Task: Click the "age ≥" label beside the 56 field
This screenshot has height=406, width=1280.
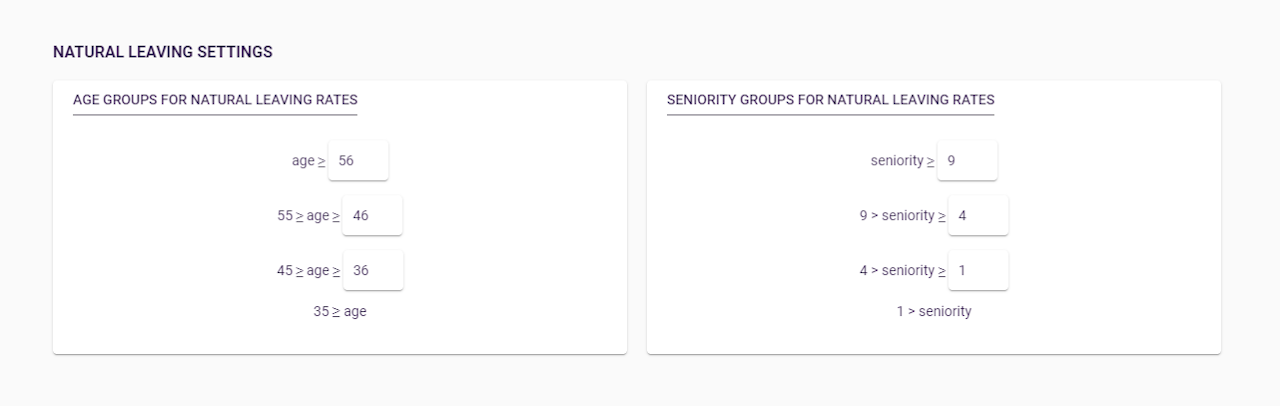Action: [308, 161]
